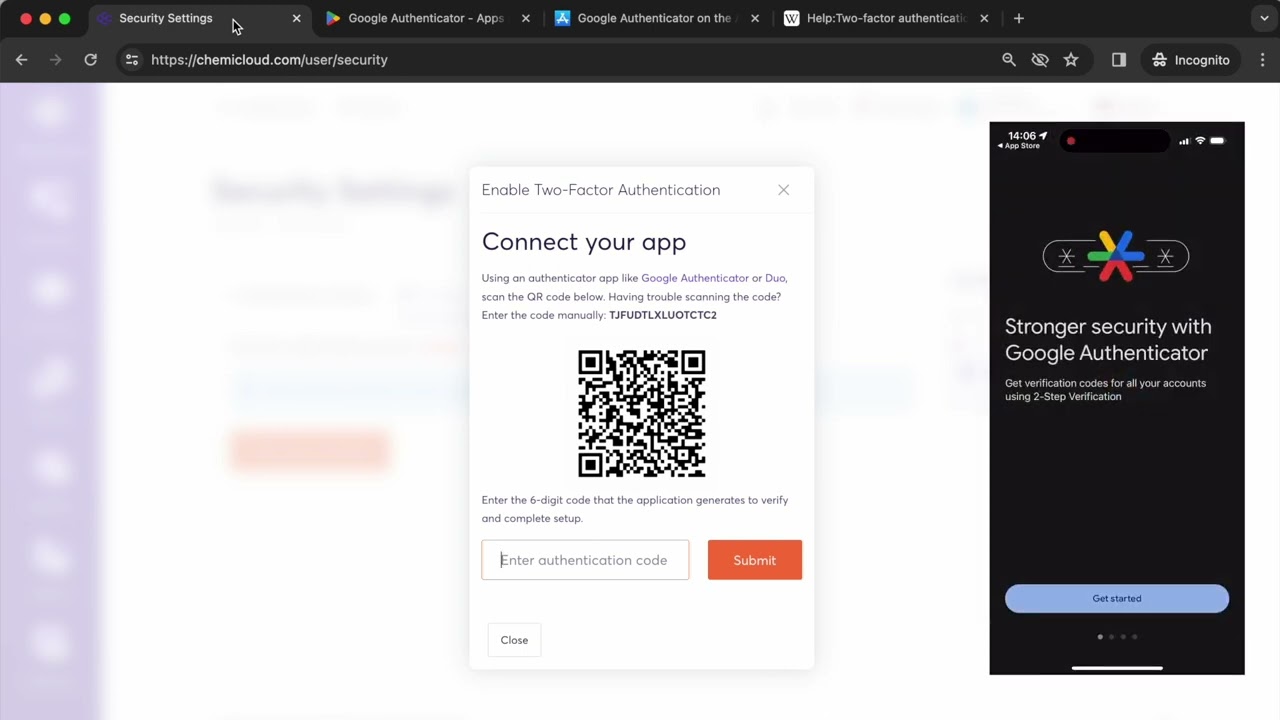Image resolution: width=1280 pixels, height=720 pixels.
Task: Close the Help:Two-factor authentication tab
Action: (984, 18)
